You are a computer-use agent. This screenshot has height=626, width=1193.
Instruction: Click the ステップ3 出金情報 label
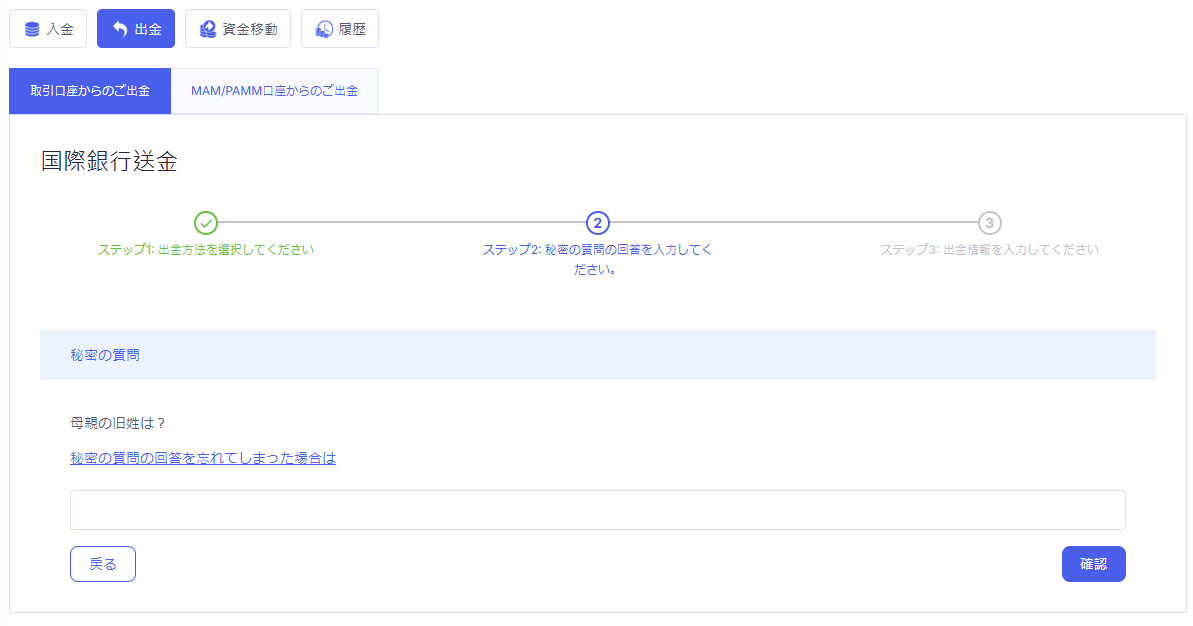coord(989,250)
